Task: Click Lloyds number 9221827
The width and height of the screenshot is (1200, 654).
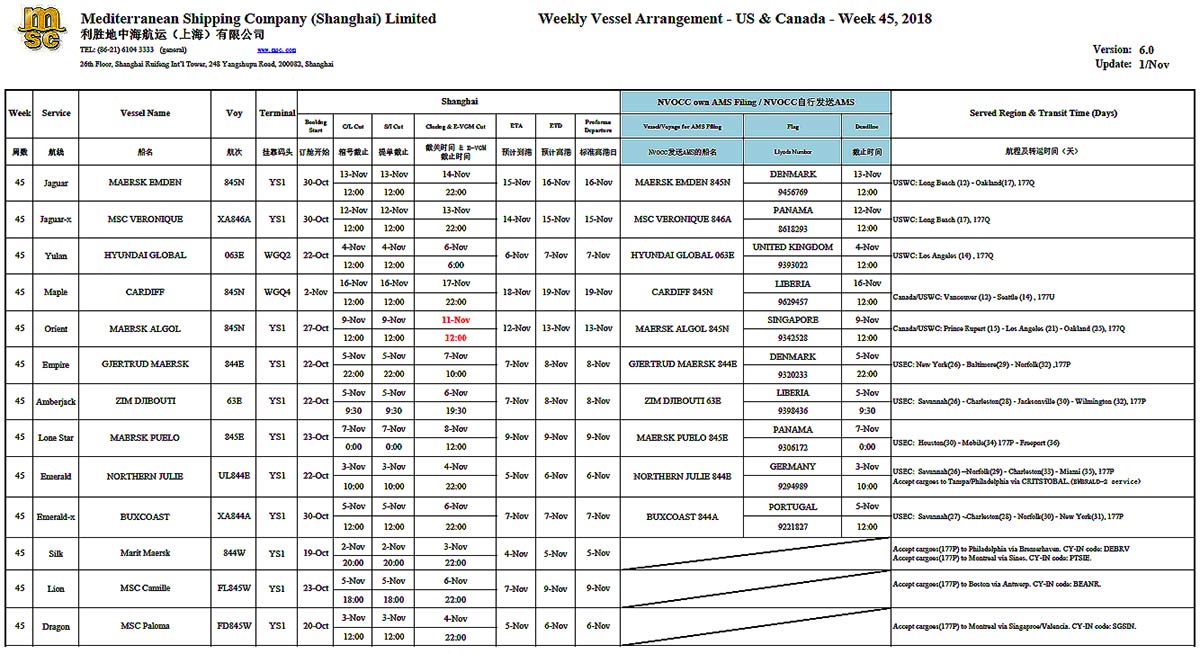Action: click(x=793, y=526)
